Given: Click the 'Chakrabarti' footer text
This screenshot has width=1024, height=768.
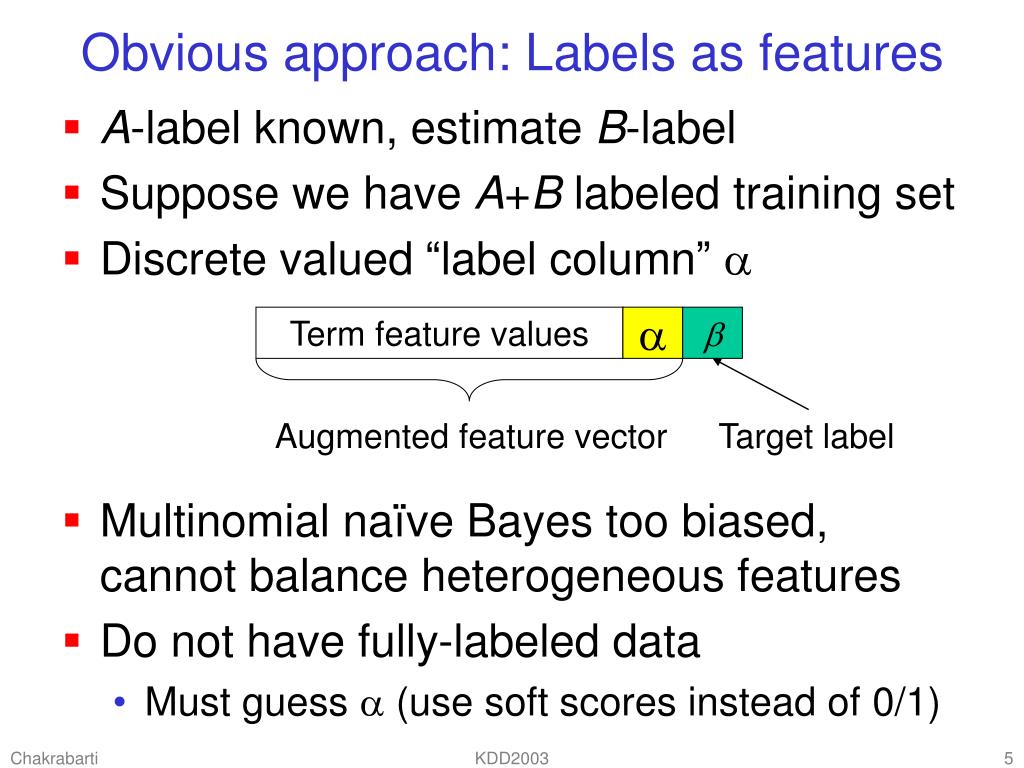Looking at the screenshot, I should tap(54, 758).
